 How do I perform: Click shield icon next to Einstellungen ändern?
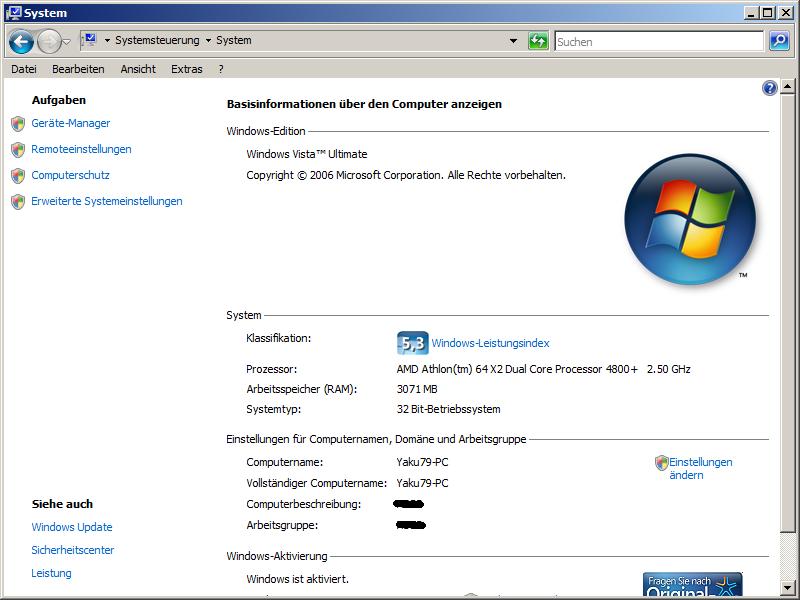coord(661,463)
